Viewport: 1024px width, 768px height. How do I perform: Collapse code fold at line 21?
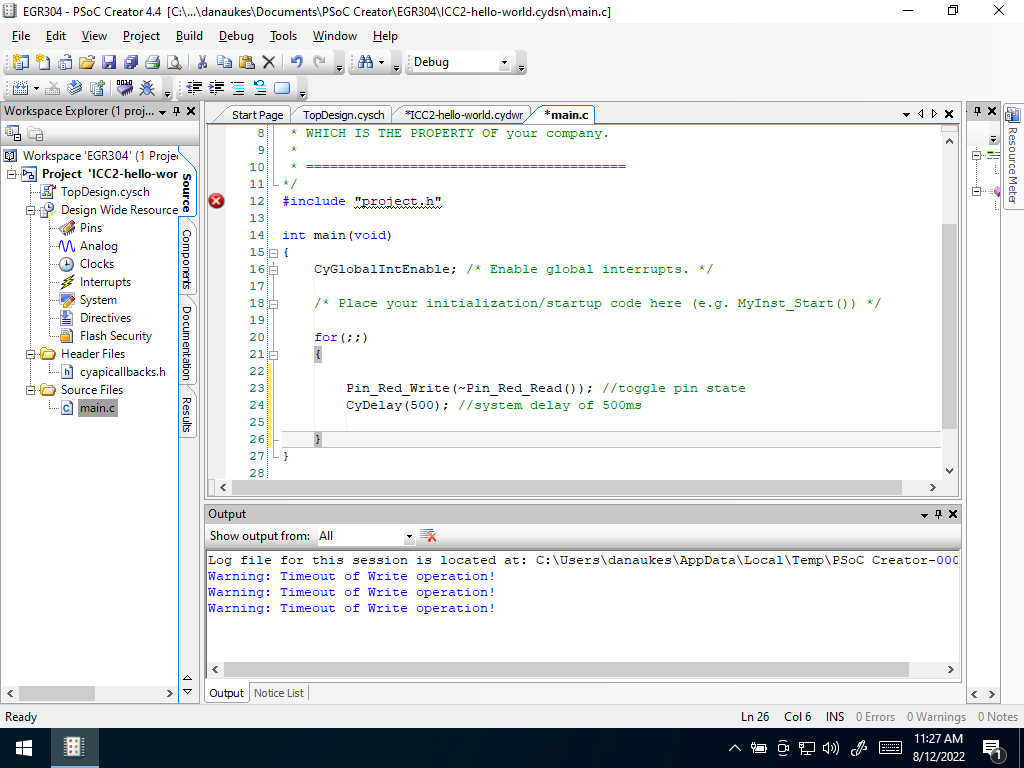click(x=274, y=355)
